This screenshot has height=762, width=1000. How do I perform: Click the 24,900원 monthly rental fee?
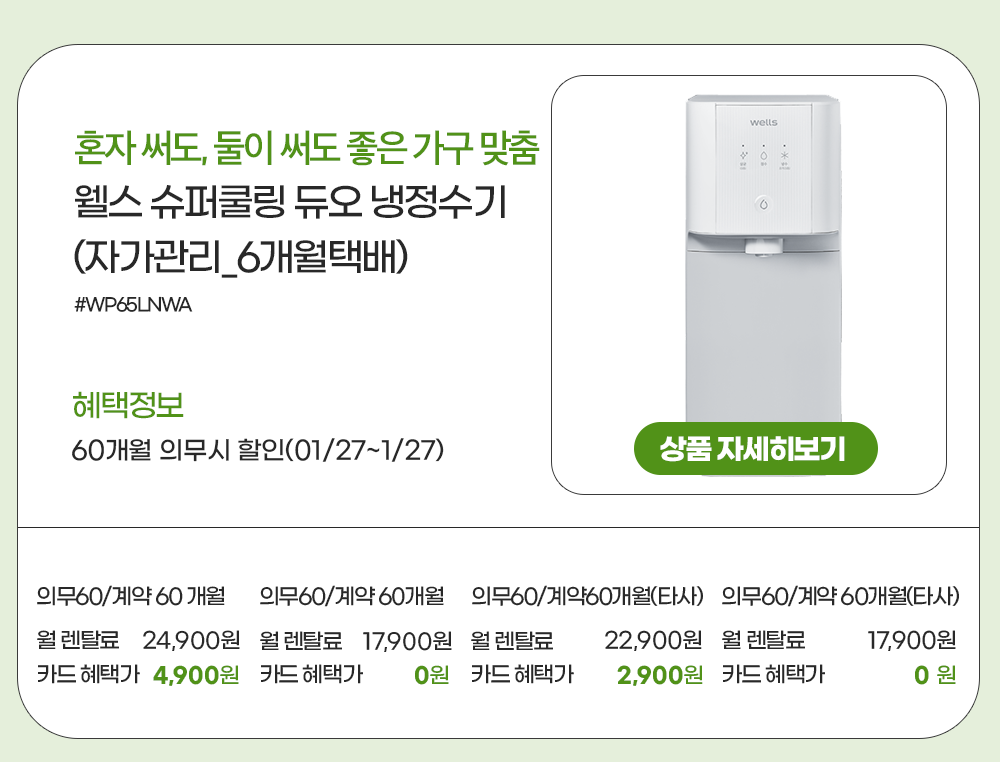pyautogui.click(x=192, y=639)
